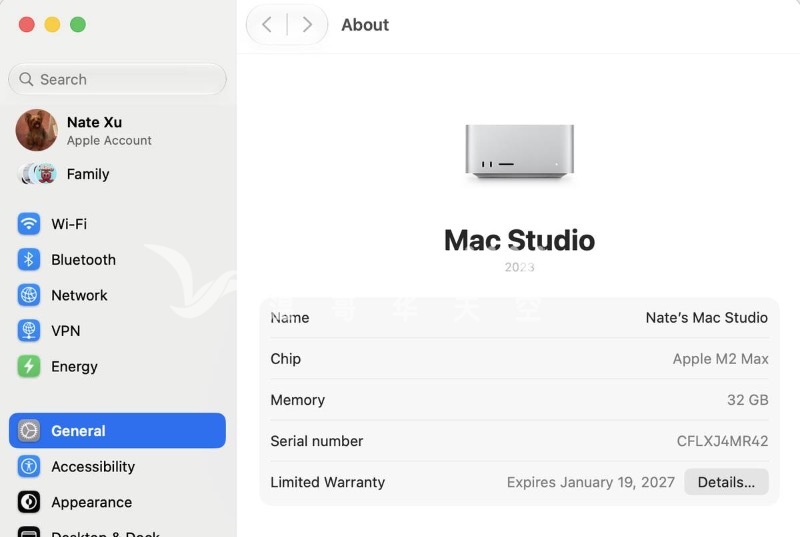
Task: Click the VPN sidebar icon
Action: (x=29, y=330)
